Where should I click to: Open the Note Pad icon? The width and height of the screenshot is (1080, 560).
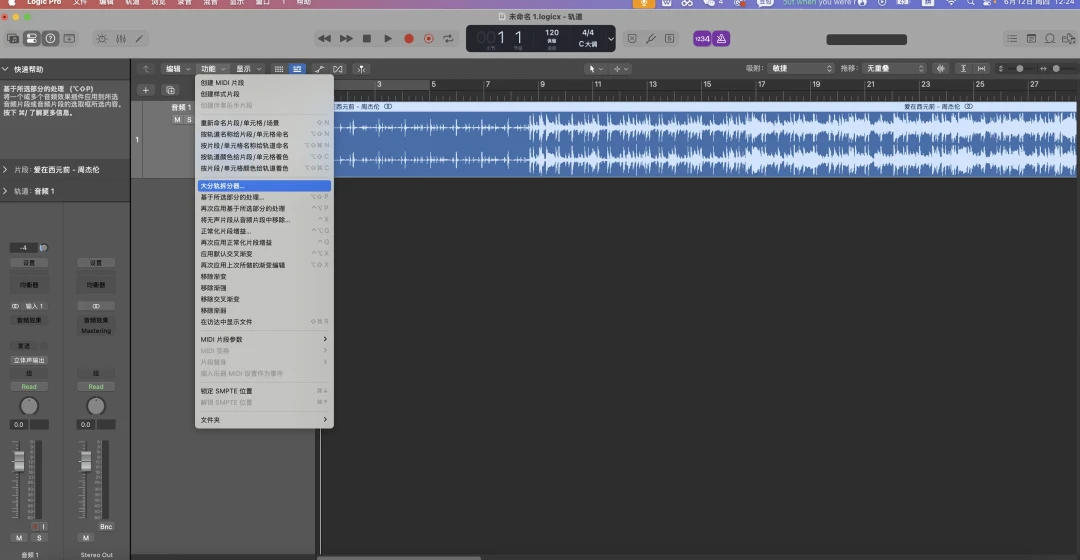pyautogui.click(x=1031, y=39)
